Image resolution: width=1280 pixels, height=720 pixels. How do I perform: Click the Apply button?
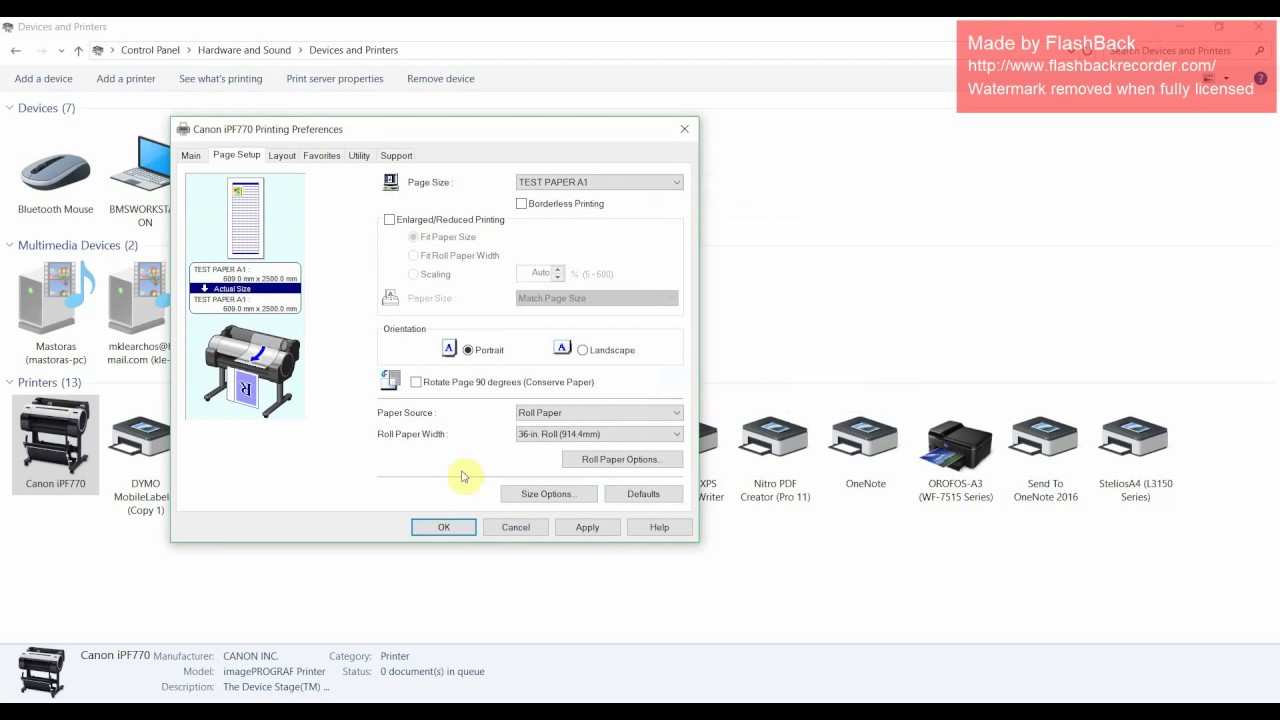click(x=587, y=527)
